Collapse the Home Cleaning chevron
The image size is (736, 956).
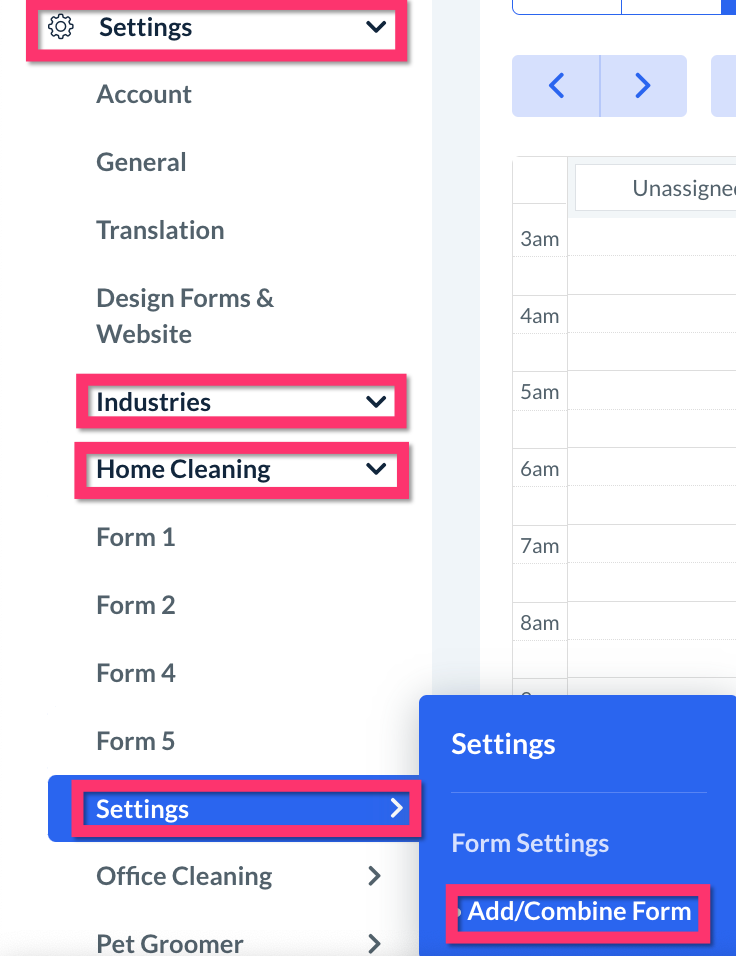point(376,469)
